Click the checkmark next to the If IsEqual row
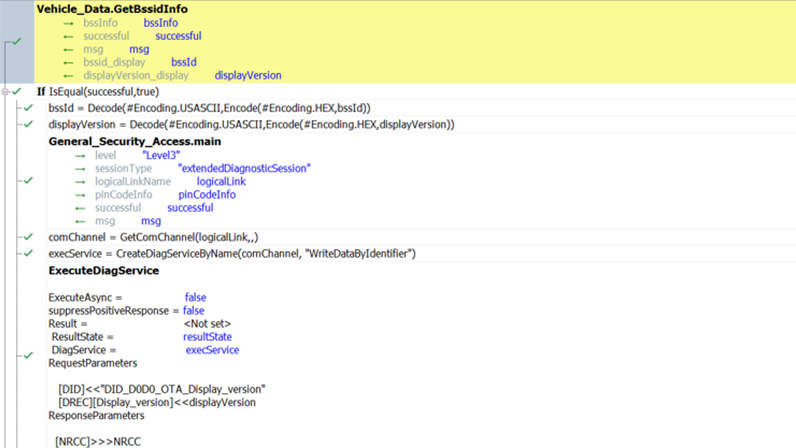The height and width of the screenshot is (448, 796). (x=17, y=91)
